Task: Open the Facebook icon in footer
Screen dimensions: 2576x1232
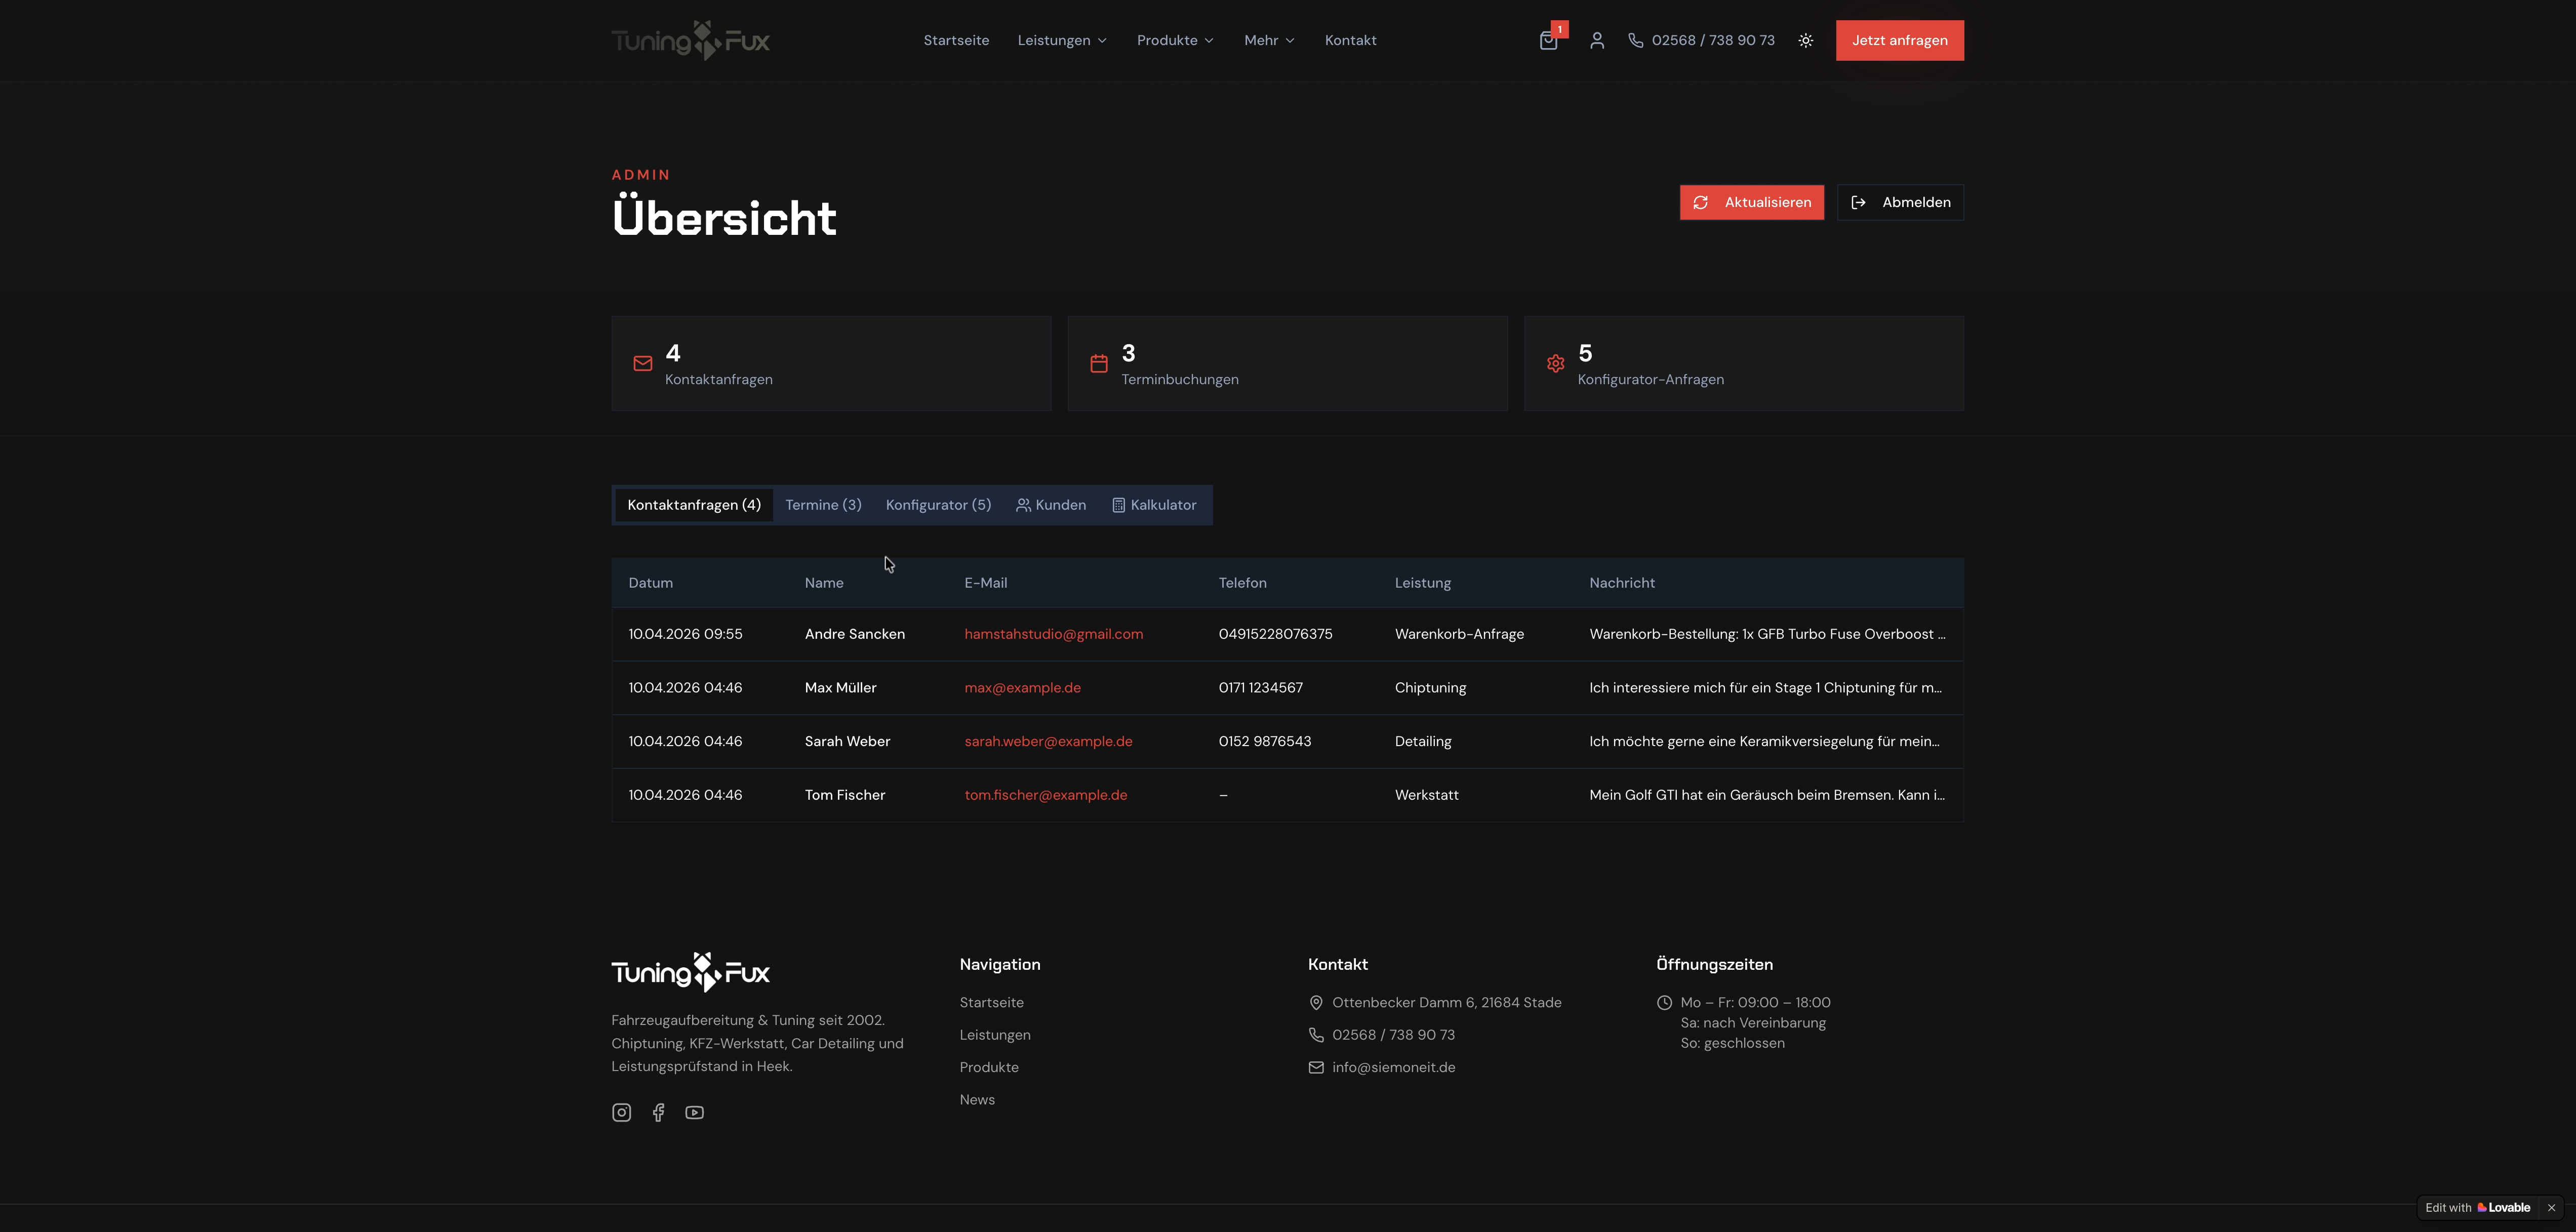Action: (658, 1113)
